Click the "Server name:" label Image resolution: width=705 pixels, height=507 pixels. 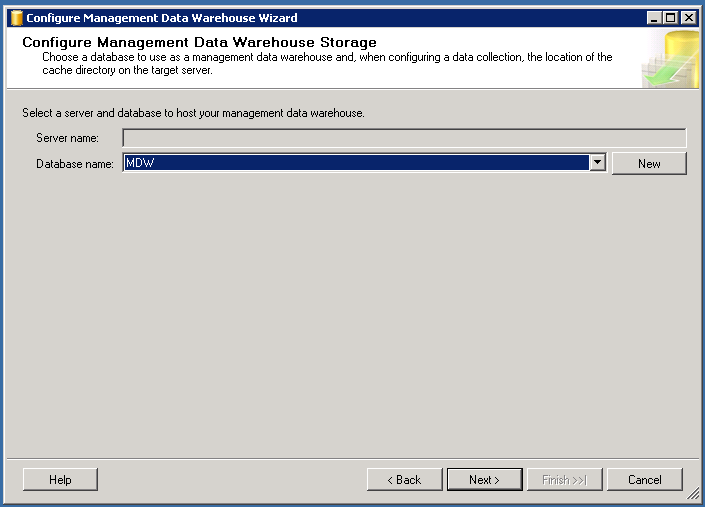pos(67,138)
